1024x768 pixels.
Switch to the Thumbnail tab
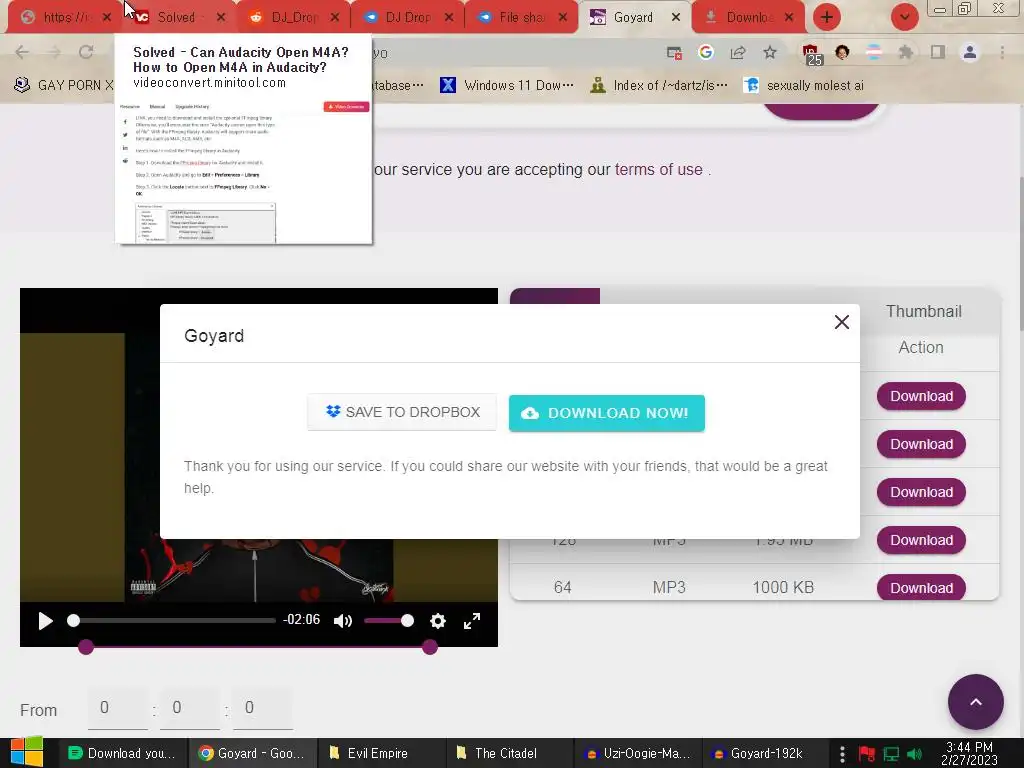(x=923, y=311)
